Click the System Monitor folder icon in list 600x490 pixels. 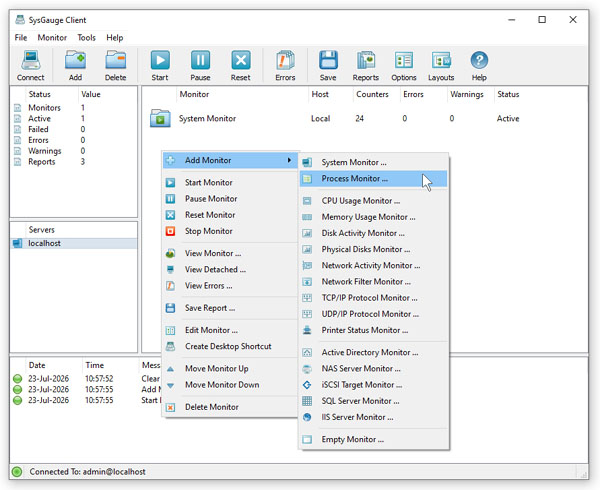tap(160, 118)
